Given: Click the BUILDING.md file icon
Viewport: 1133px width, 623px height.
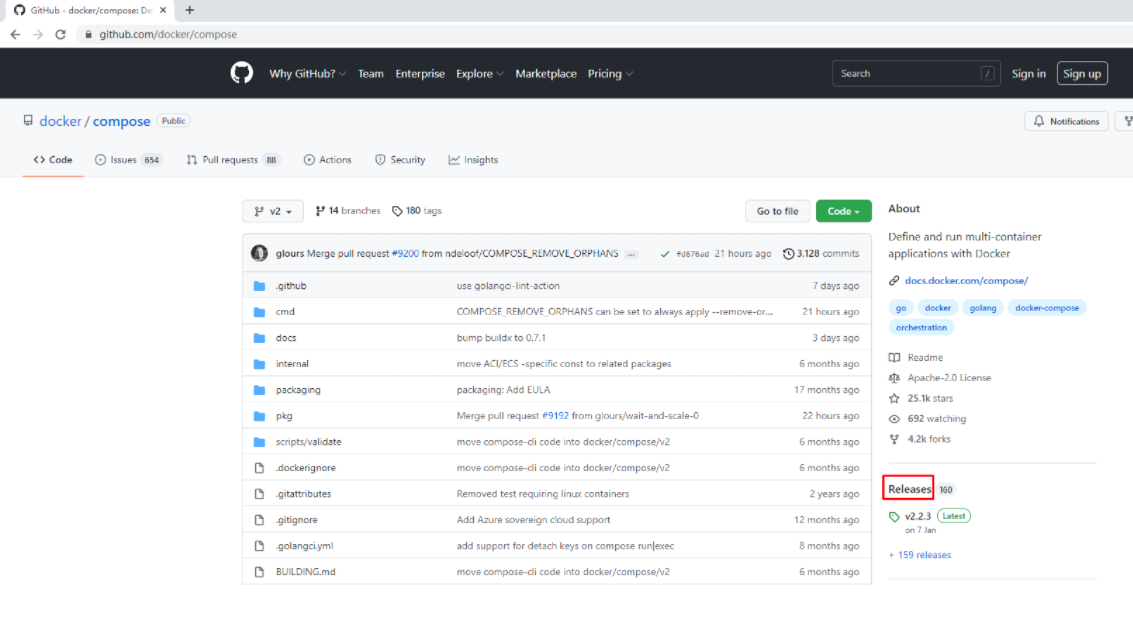Looking at the screenshot, I should pyautogui.click(x=259, y=572).
